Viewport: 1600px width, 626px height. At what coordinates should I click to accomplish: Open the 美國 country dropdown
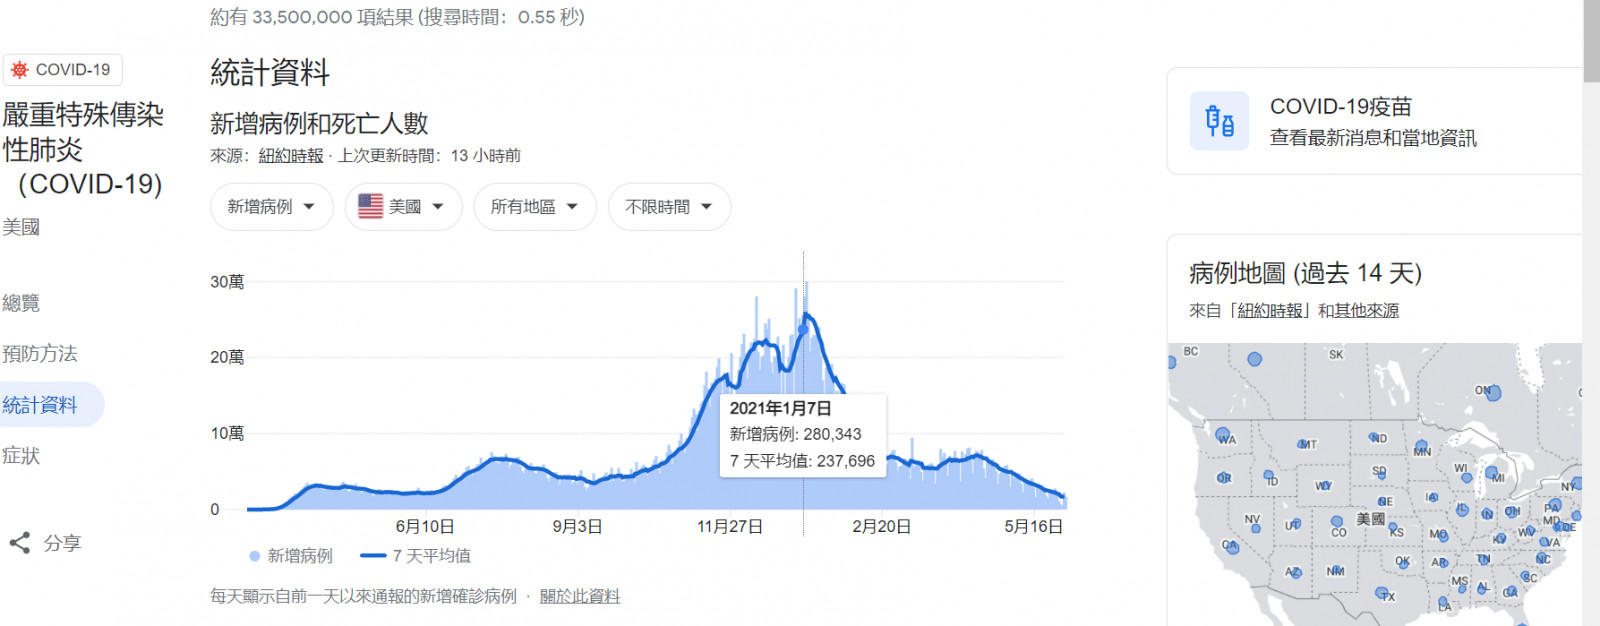click(403, 207)
